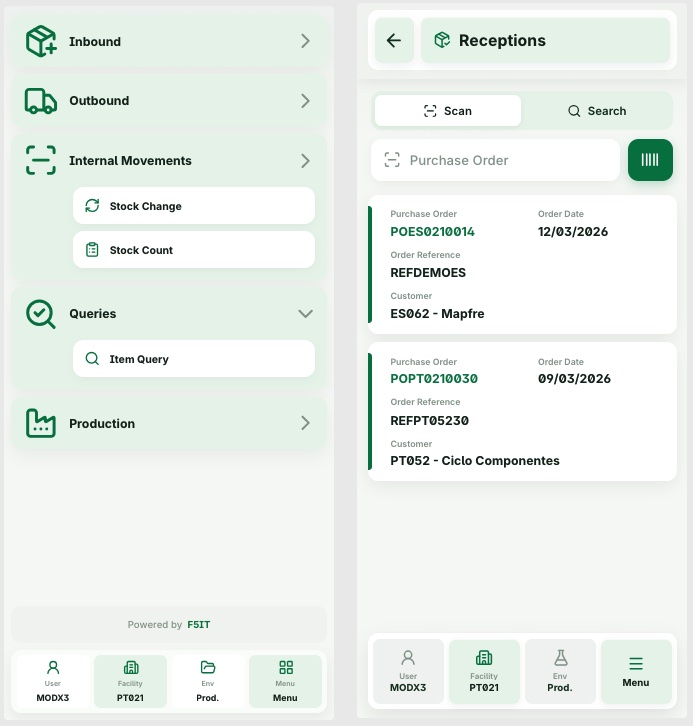This screenshot has height=726, width=693.
Task: Open the Stock Change menu item
Action: coord(194,206)
